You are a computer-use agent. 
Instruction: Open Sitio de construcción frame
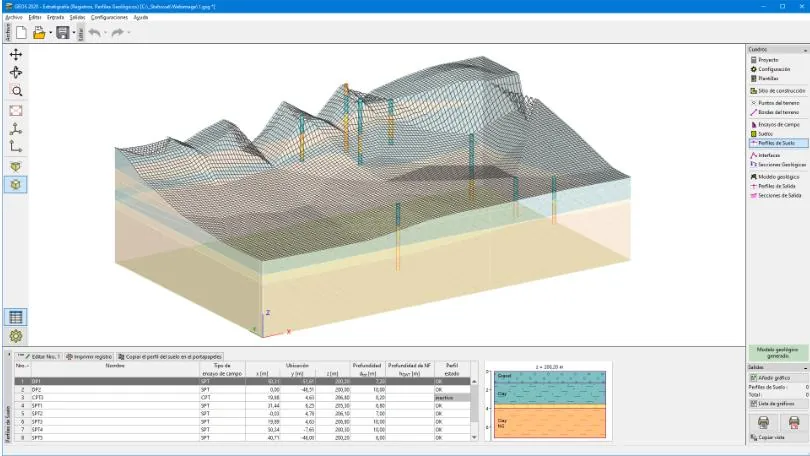coord(777,91)
